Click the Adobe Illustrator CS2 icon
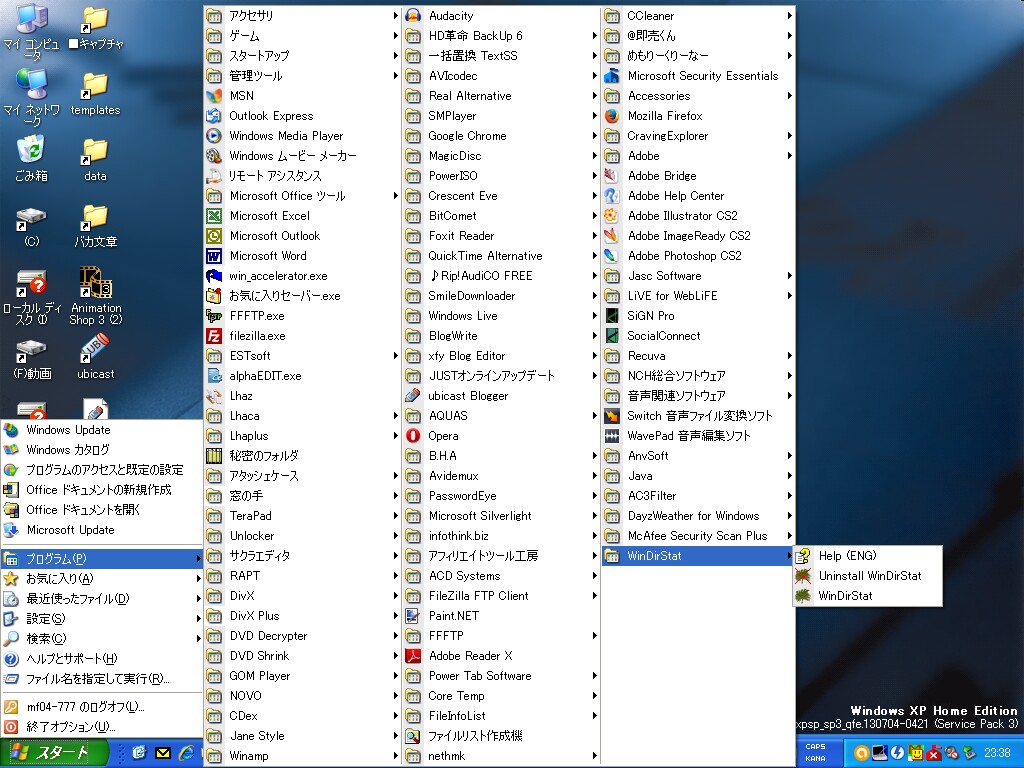The height and width of the screenshot is (768, 1024). 611,216
